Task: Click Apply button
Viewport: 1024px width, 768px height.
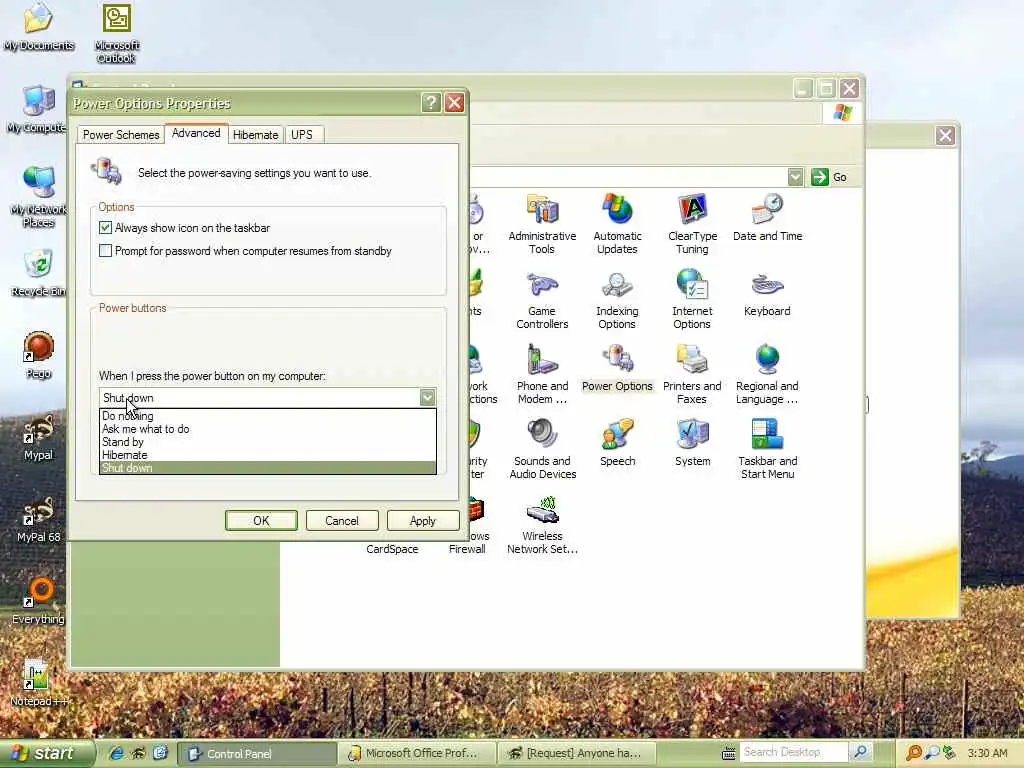Action: (423, 520)
